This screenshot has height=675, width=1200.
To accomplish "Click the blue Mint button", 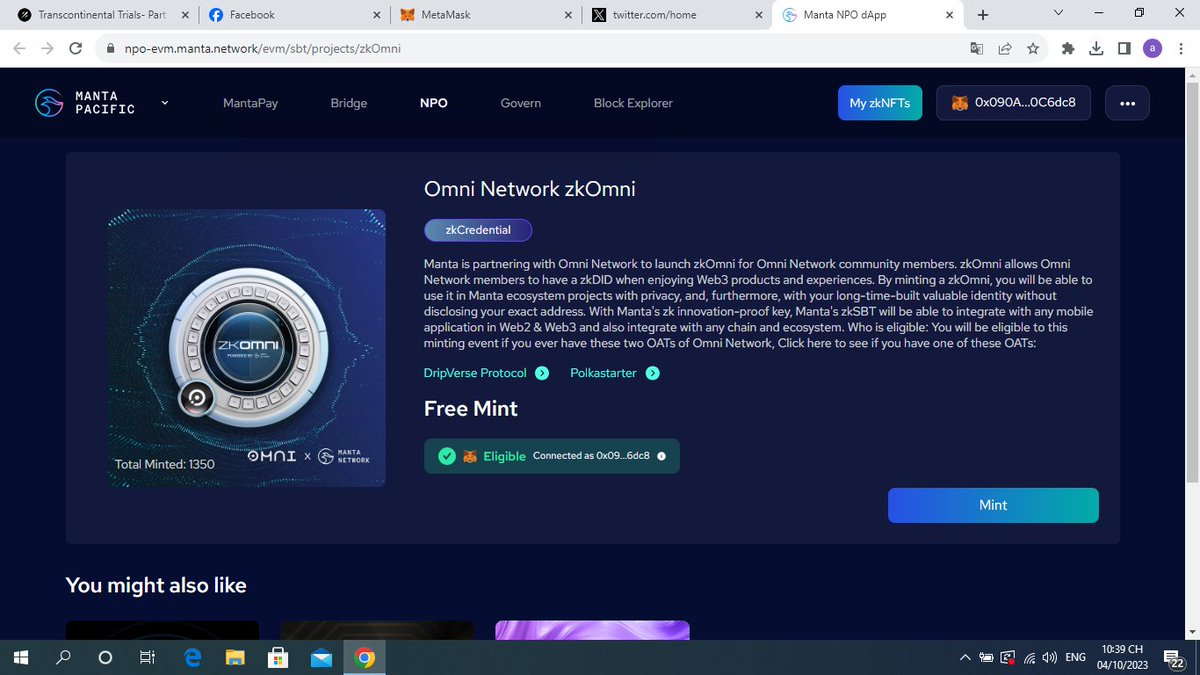I will click(x=993, y=505).
